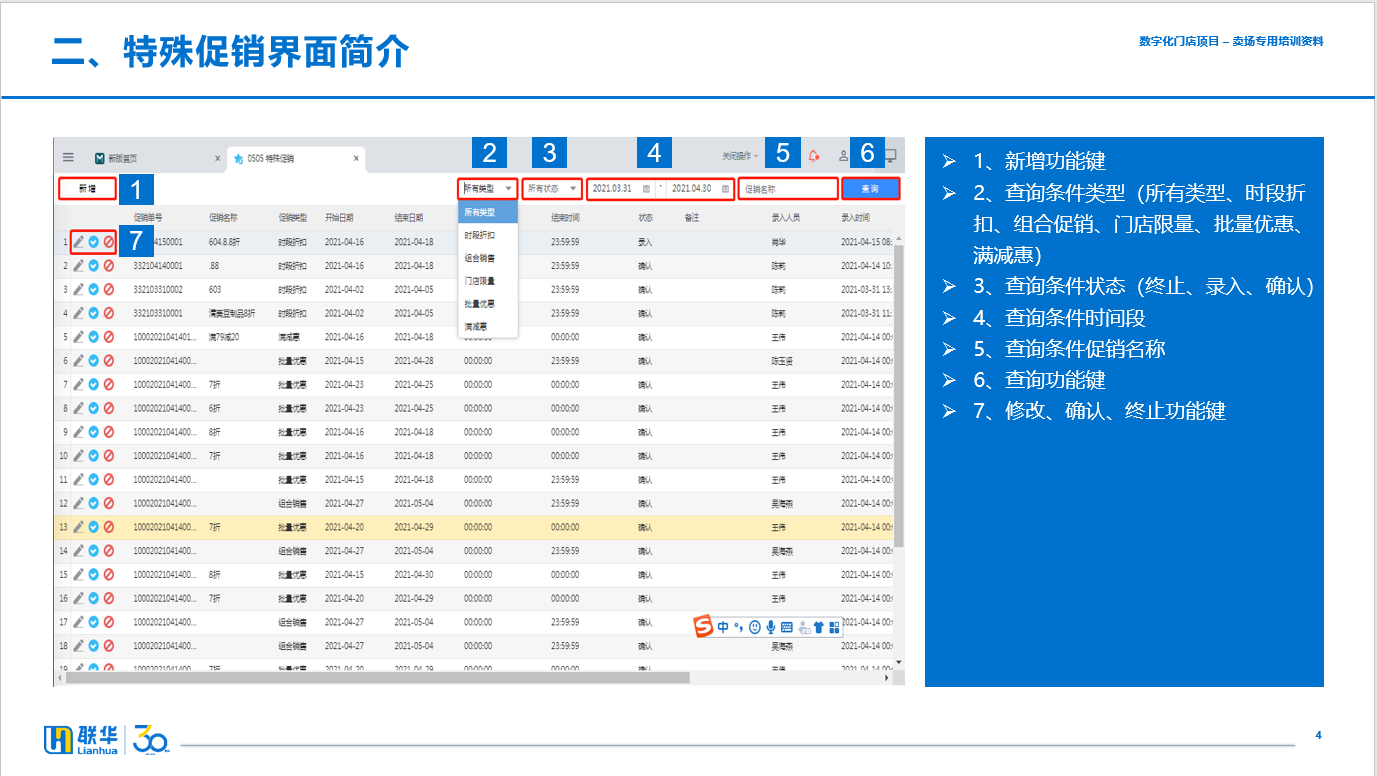
Task: Click edit pencil in row 1
Action: (79, 241)
